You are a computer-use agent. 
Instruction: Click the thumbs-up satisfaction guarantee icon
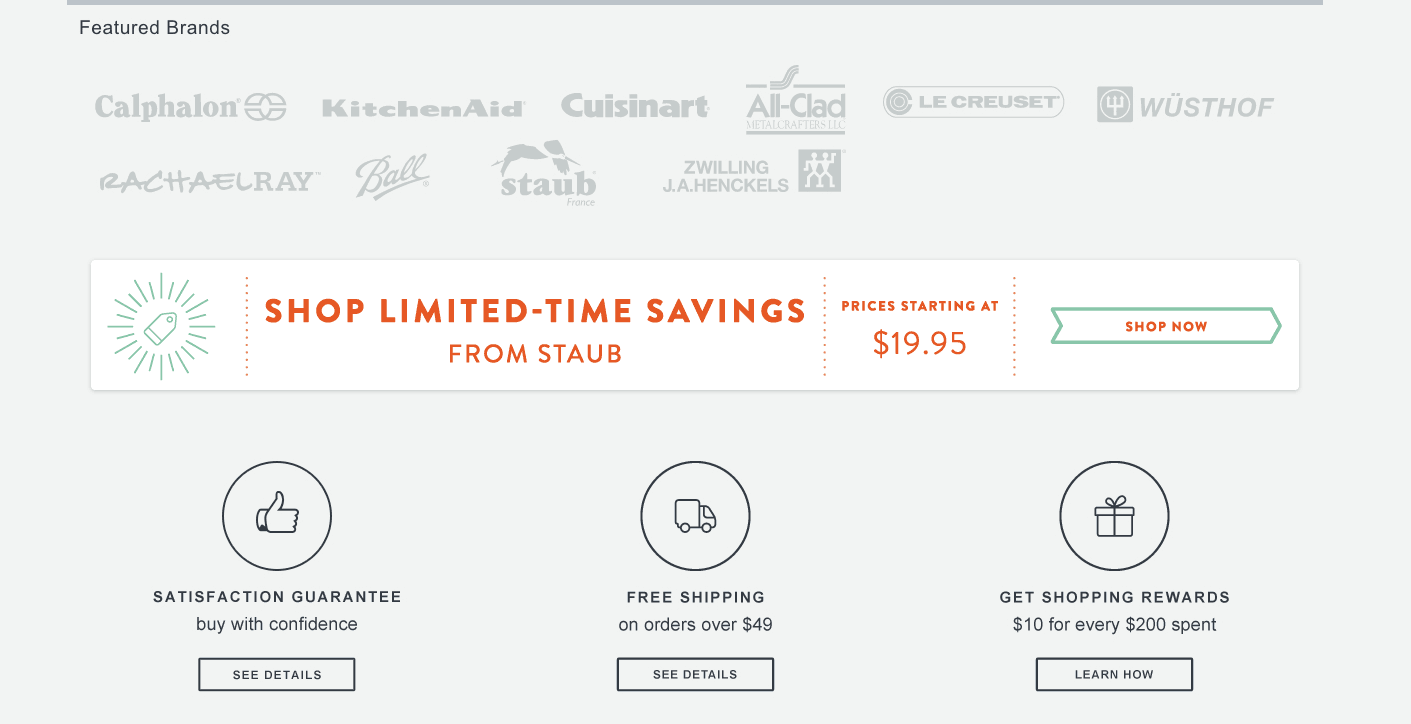pyautogui.click(x=277, y=516)
